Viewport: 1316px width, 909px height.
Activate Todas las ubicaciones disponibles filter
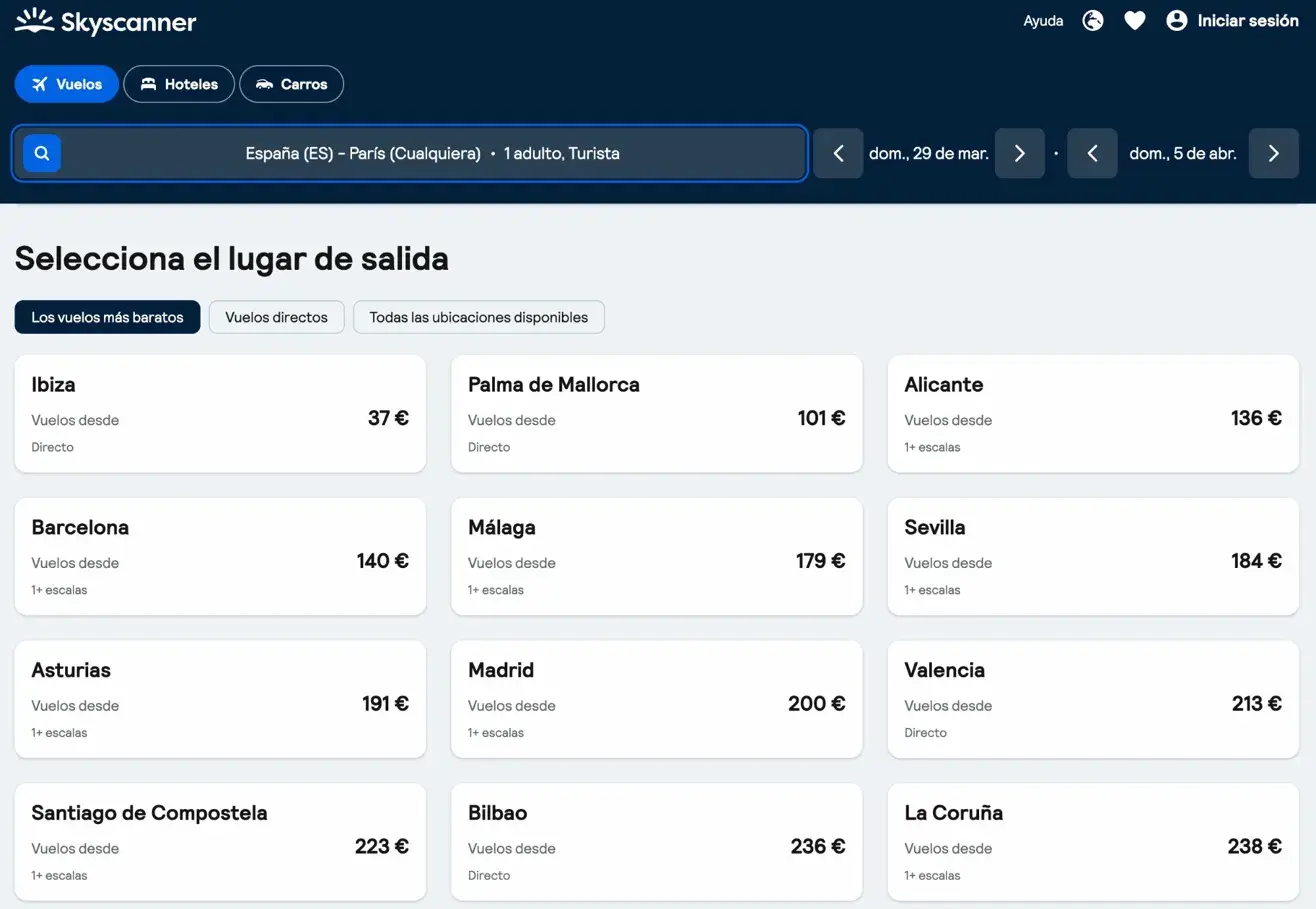point(478,317)
